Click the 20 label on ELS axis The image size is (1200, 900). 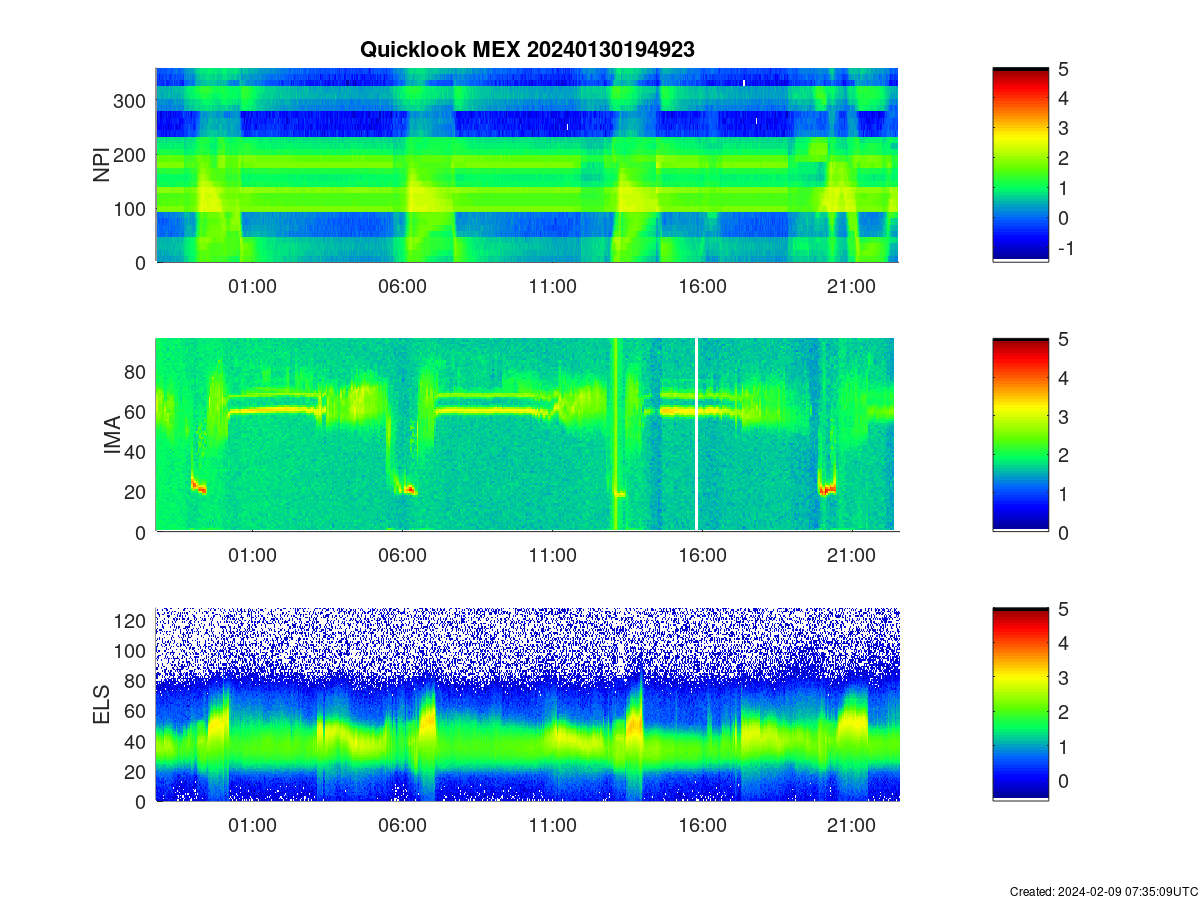pos(137,771)
